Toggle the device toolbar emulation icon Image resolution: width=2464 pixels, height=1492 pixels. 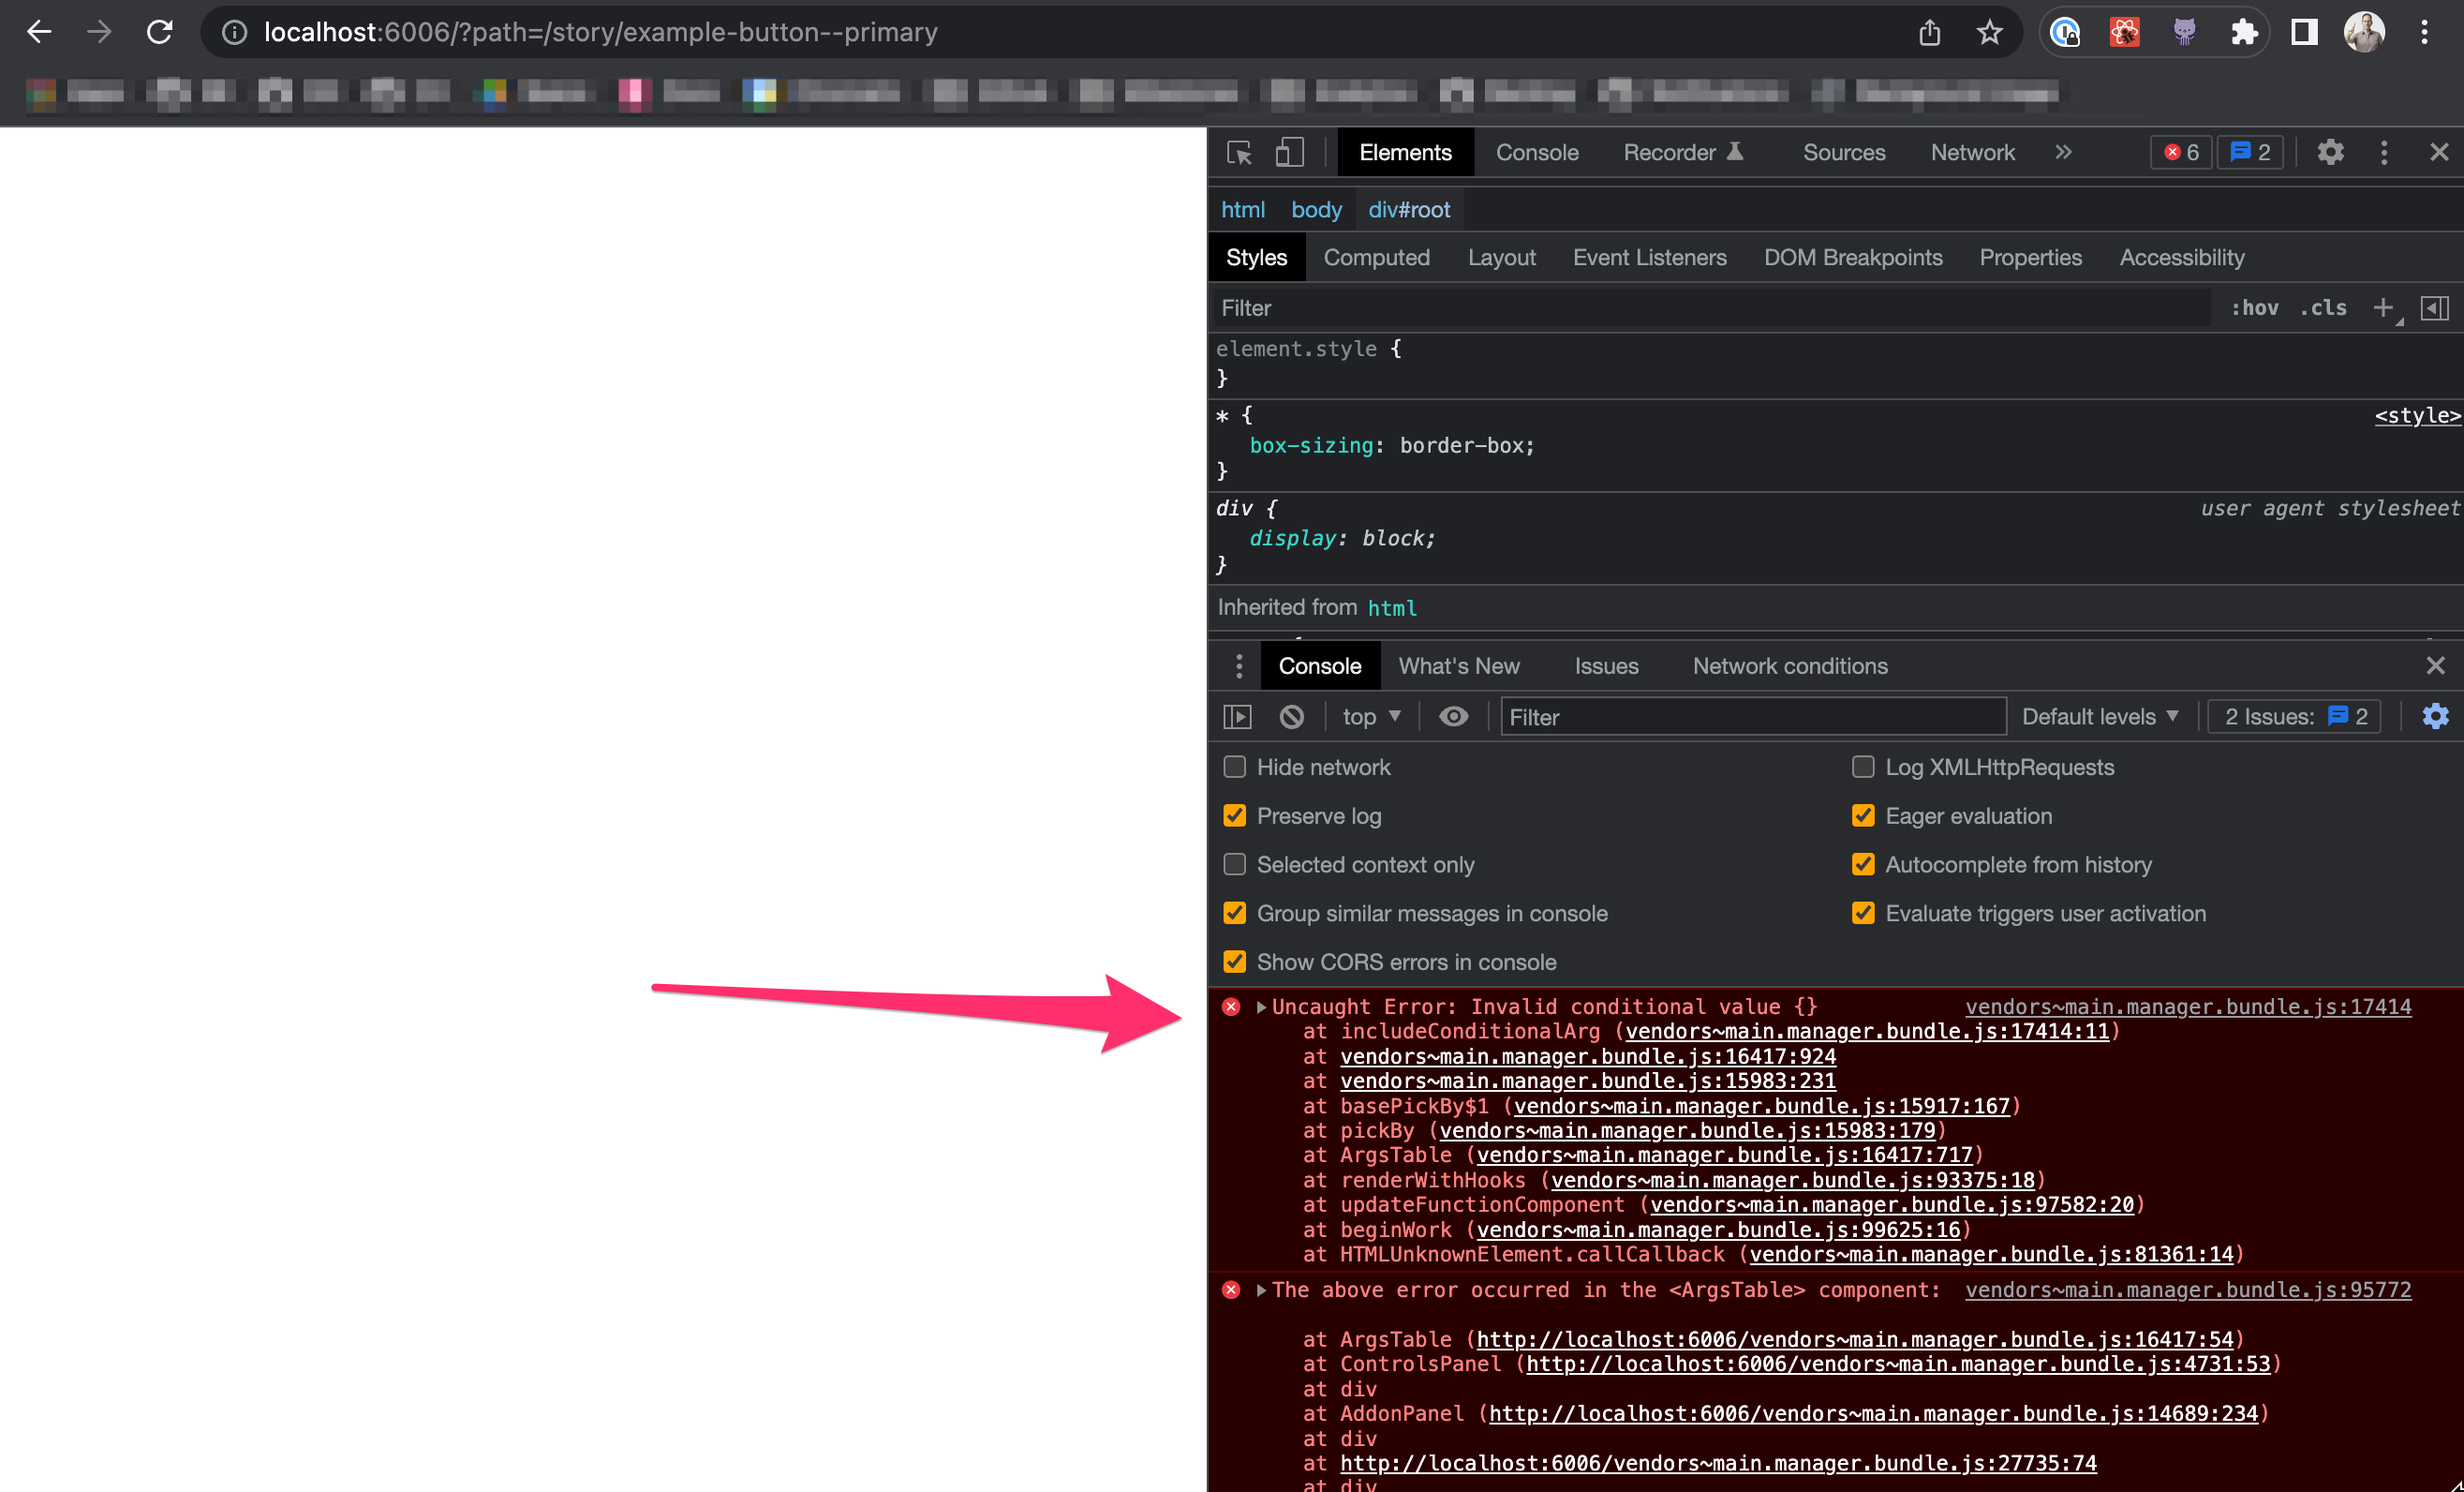1289,152
